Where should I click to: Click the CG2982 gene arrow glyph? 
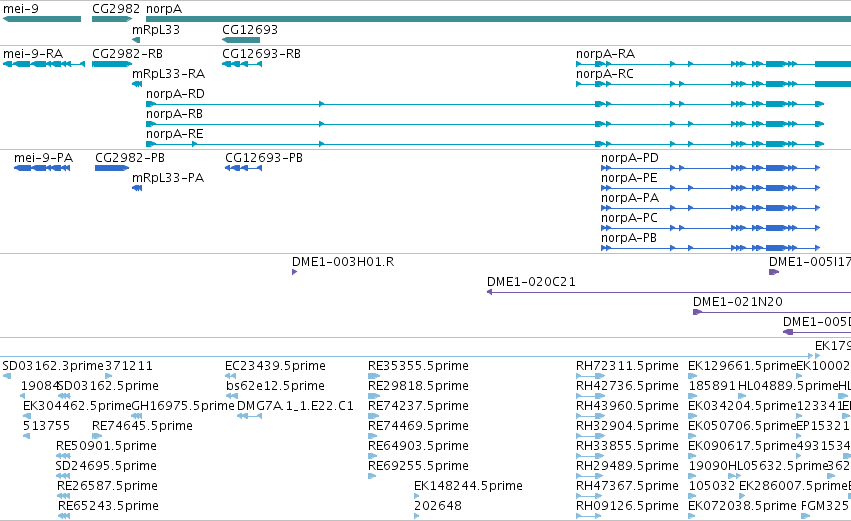tap(112, 19)
